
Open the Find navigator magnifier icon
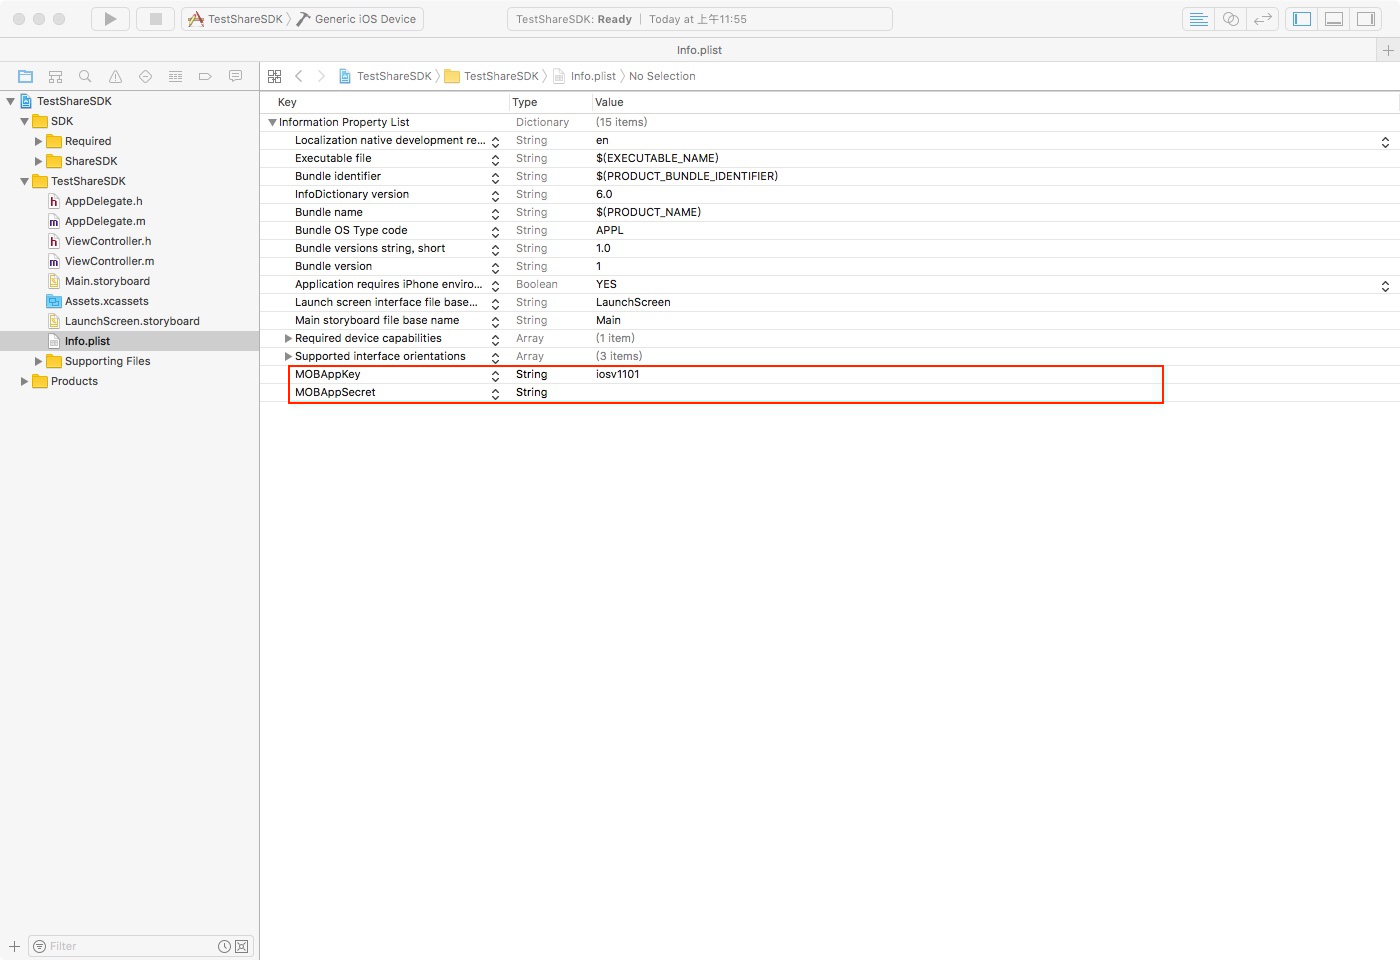point(85,76)
